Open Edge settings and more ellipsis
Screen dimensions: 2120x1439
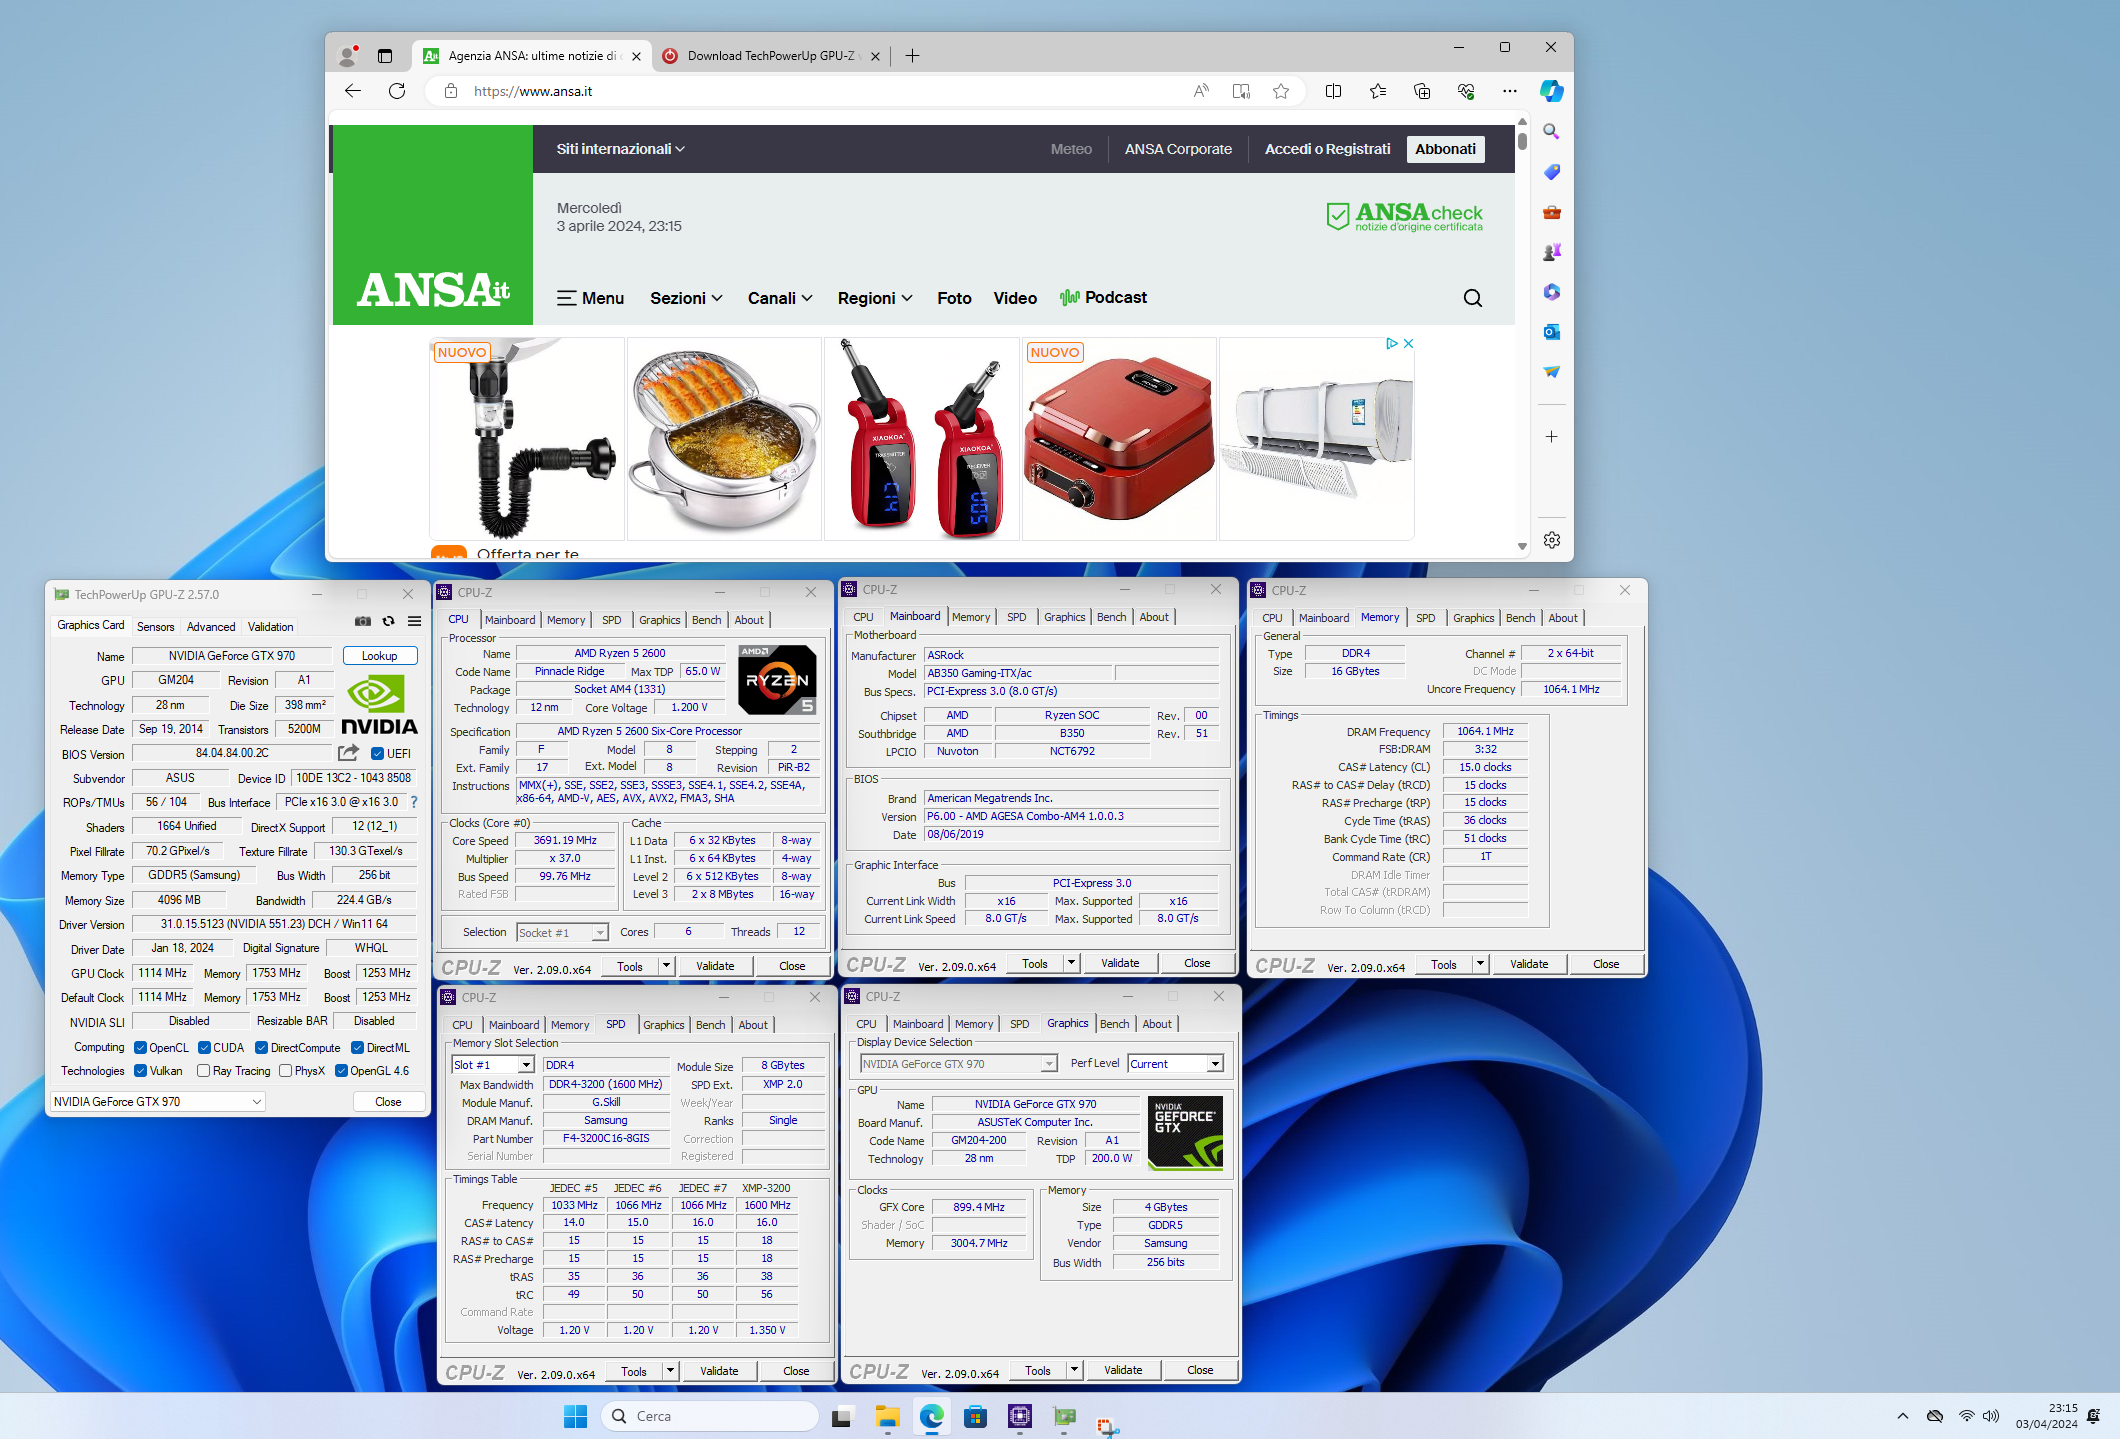[x=1510, y=91]
